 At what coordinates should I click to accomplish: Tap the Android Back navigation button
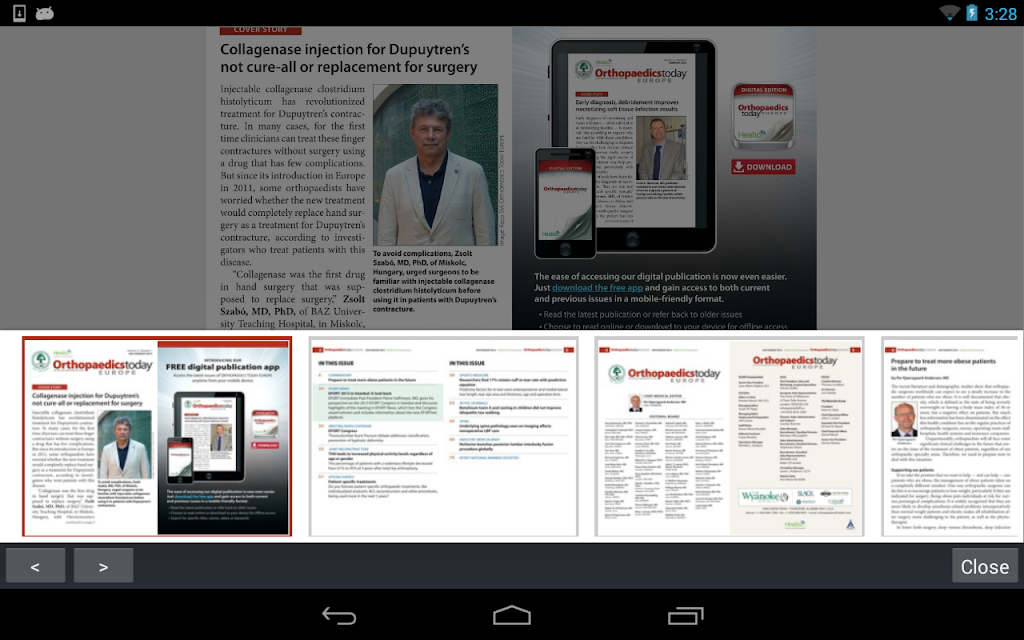(339, 615)
